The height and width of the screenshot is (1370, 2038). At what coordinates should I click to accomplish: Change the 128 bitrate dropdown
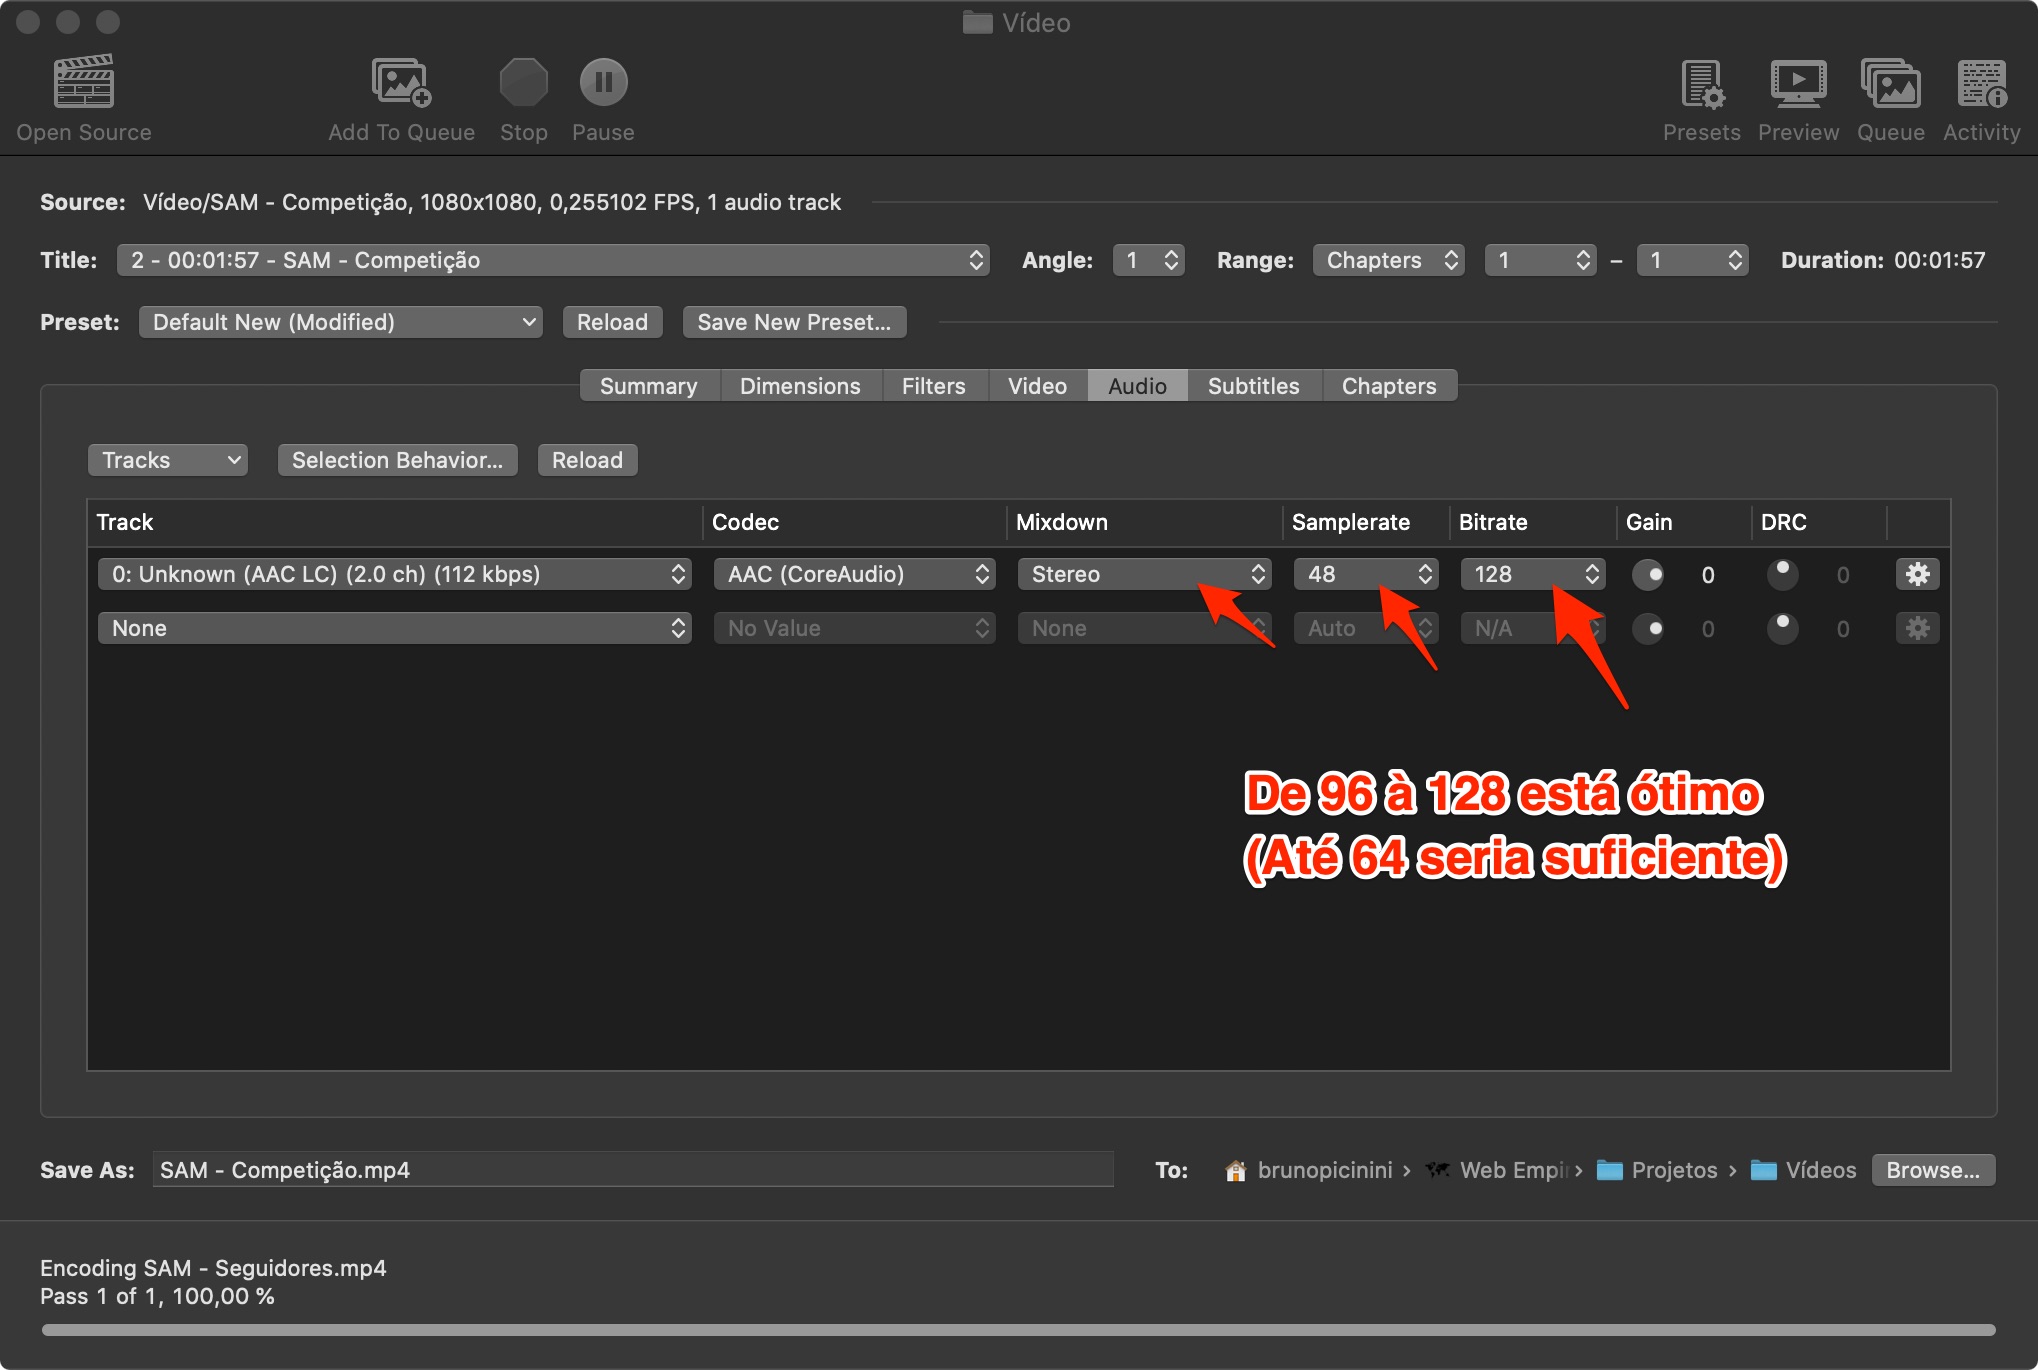pyautogui.click(x=1532, y=574)
